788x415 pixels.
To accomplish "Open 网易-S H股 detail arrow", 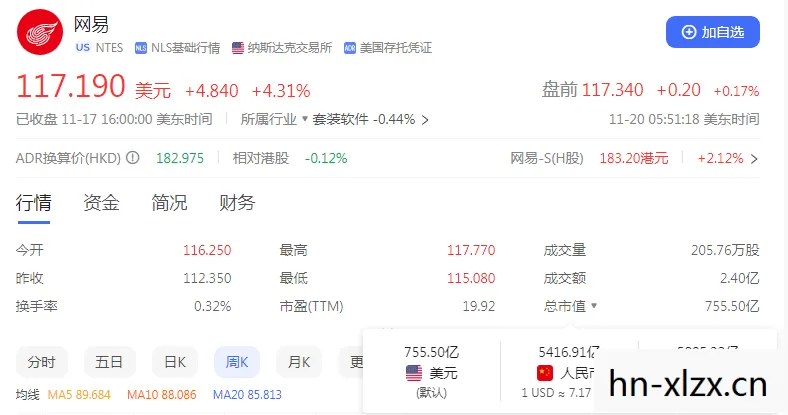I will pyautogui.click(x=754, y=159).
